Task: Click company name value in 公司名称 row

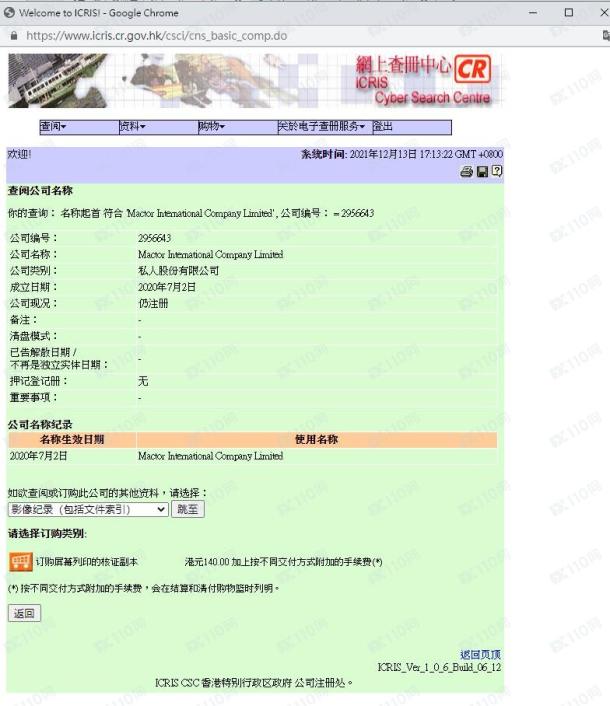Action: pyautogui.click(x=211, y=254)
